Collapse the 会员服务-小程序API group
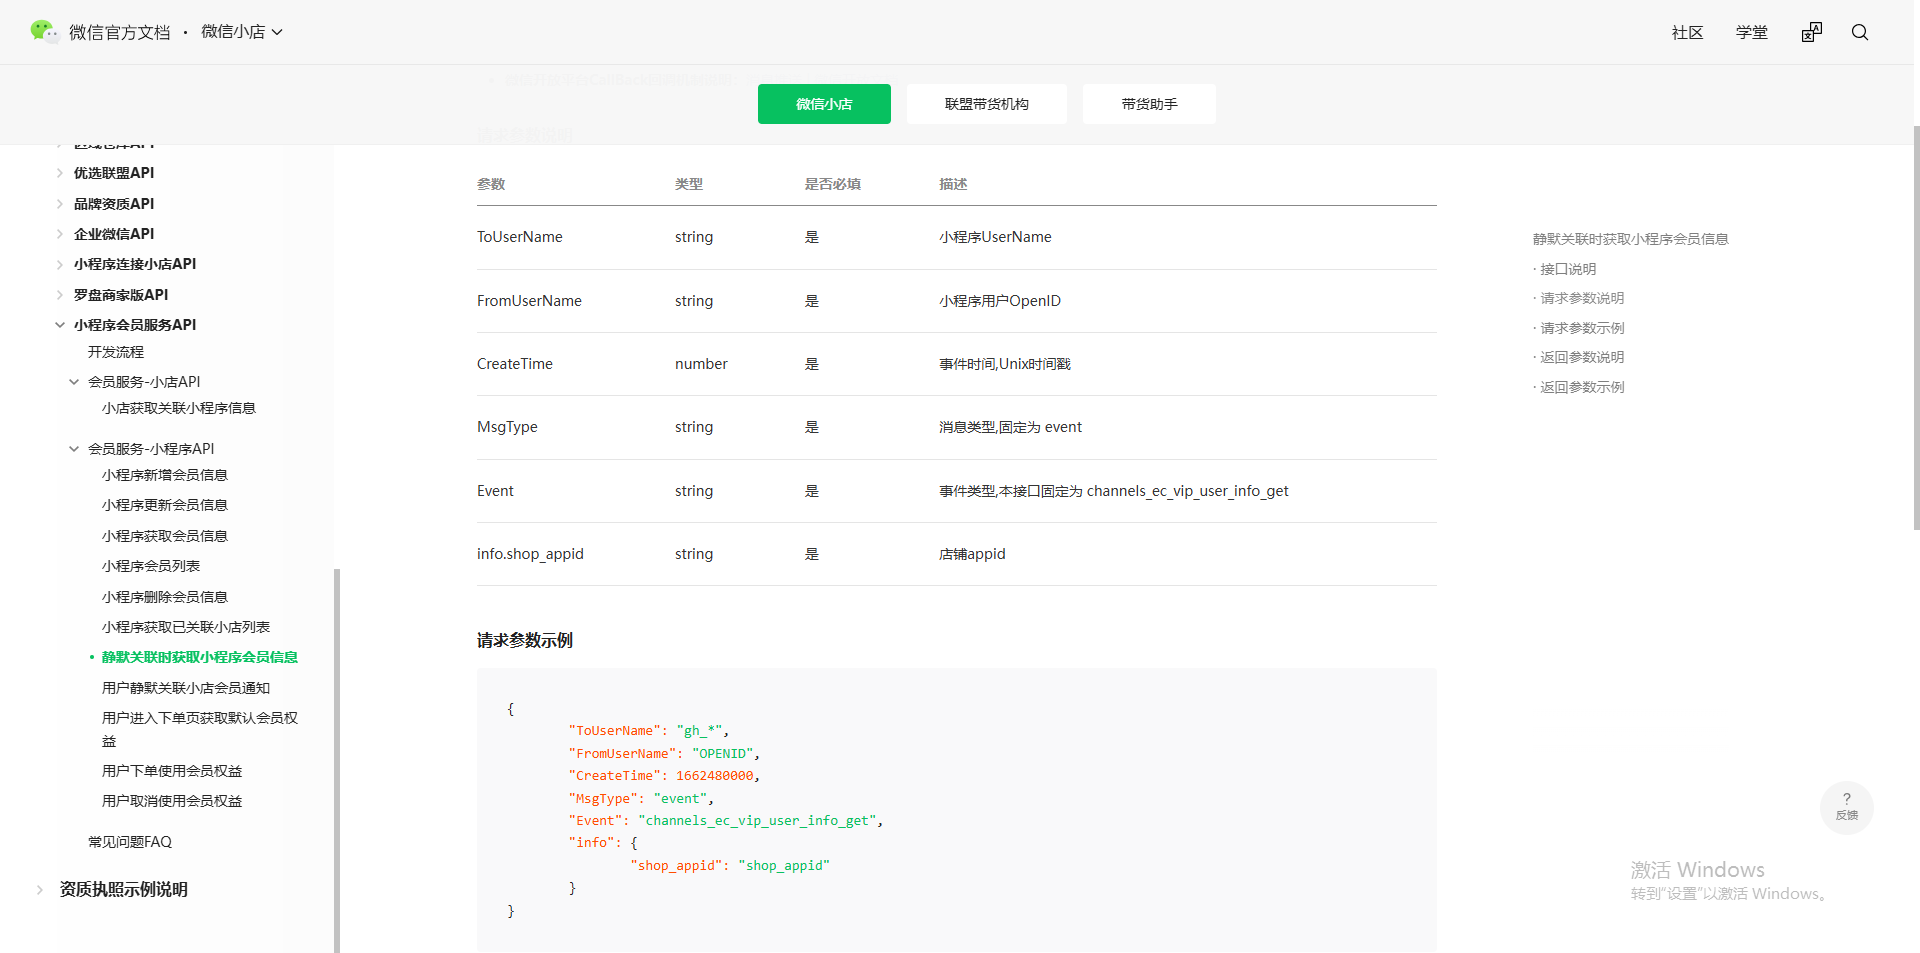The image size is (1920, 953). click(74, 449)
